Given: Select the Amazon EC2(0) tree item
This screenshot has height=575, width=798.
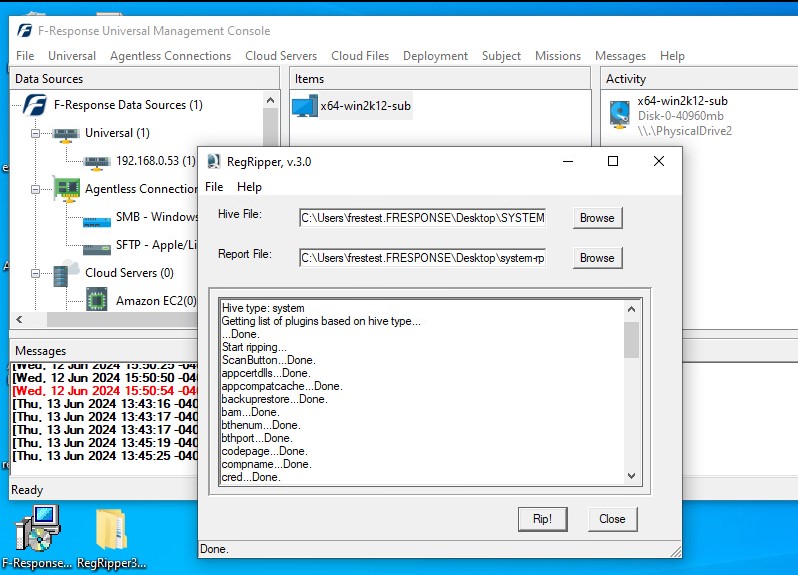Looking at the screenshot, I should pyautogui.click(x=156, y=301).
